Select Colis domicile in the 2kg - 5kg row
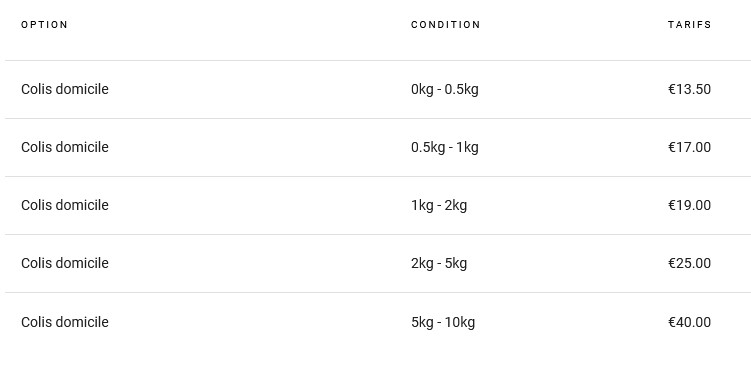The width and height of the screenshot is (751, 380). 65,263
